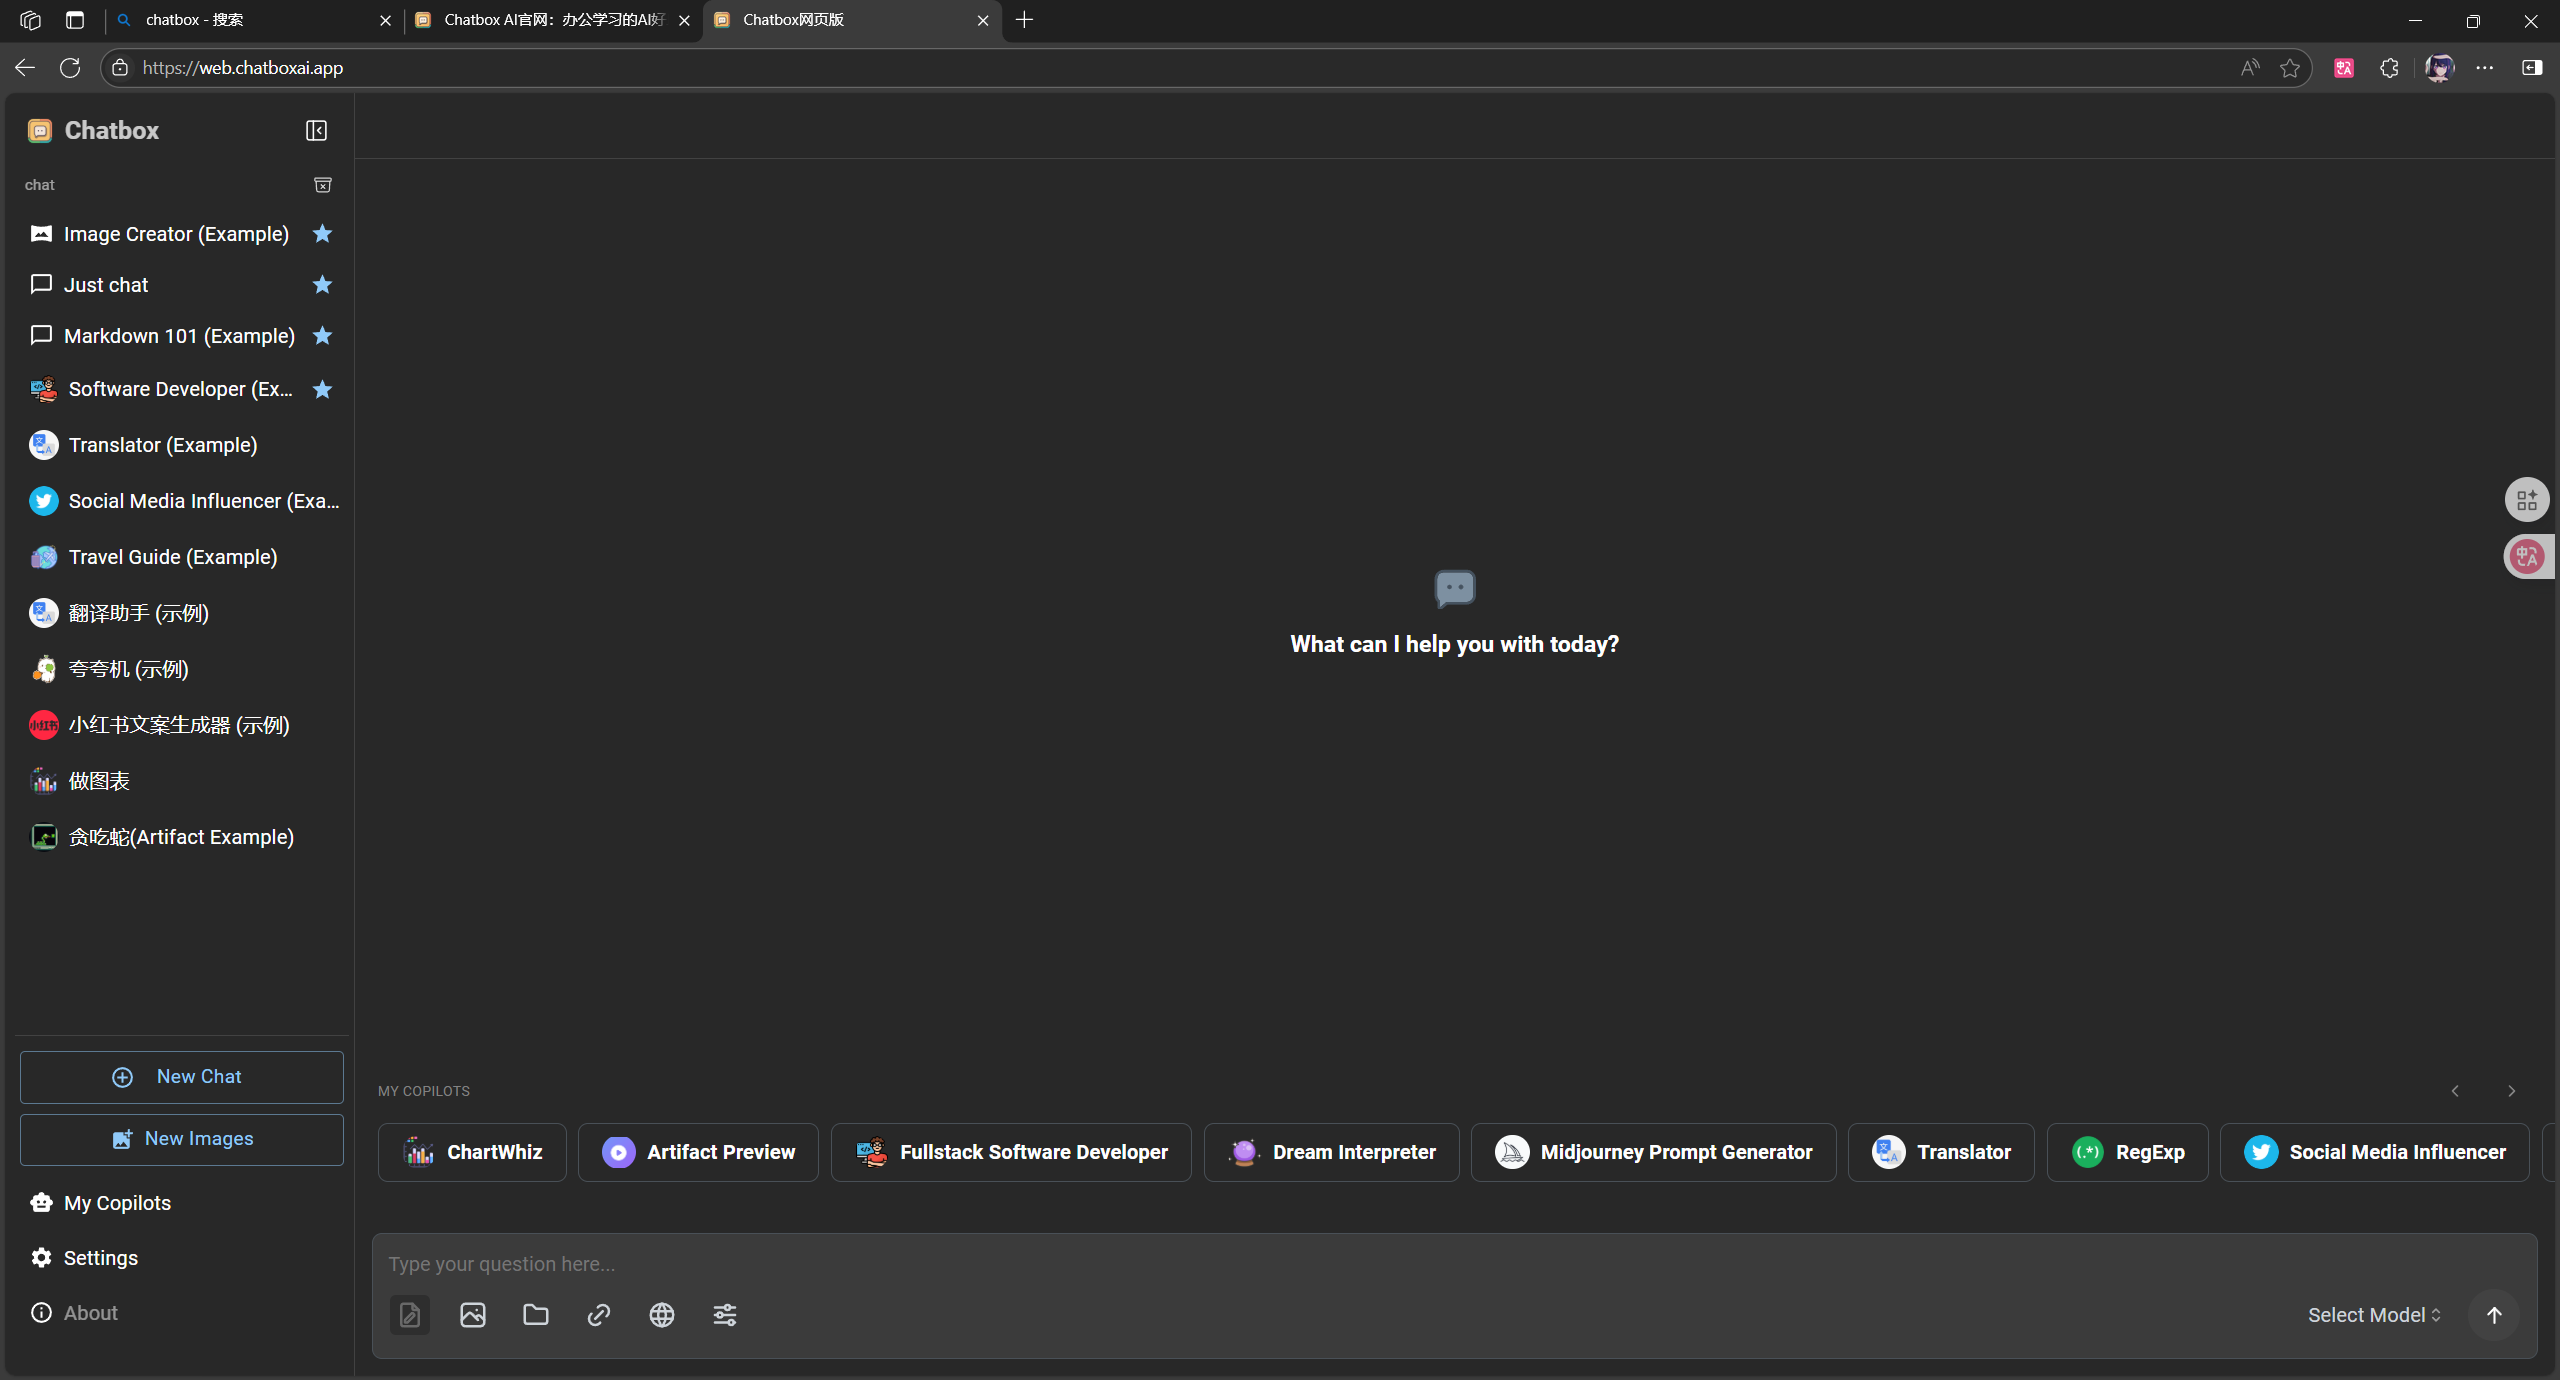Go back in browser
Screen dimensions: 2560x1380
click(25, 68)
